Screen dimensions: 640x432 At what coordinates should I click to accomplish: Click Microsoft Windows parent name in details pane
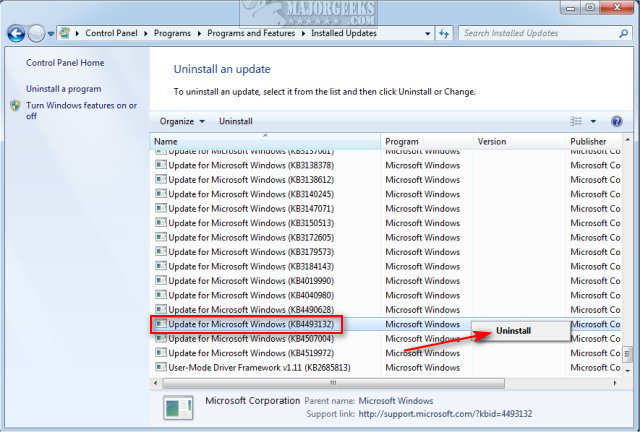point(396,401)
